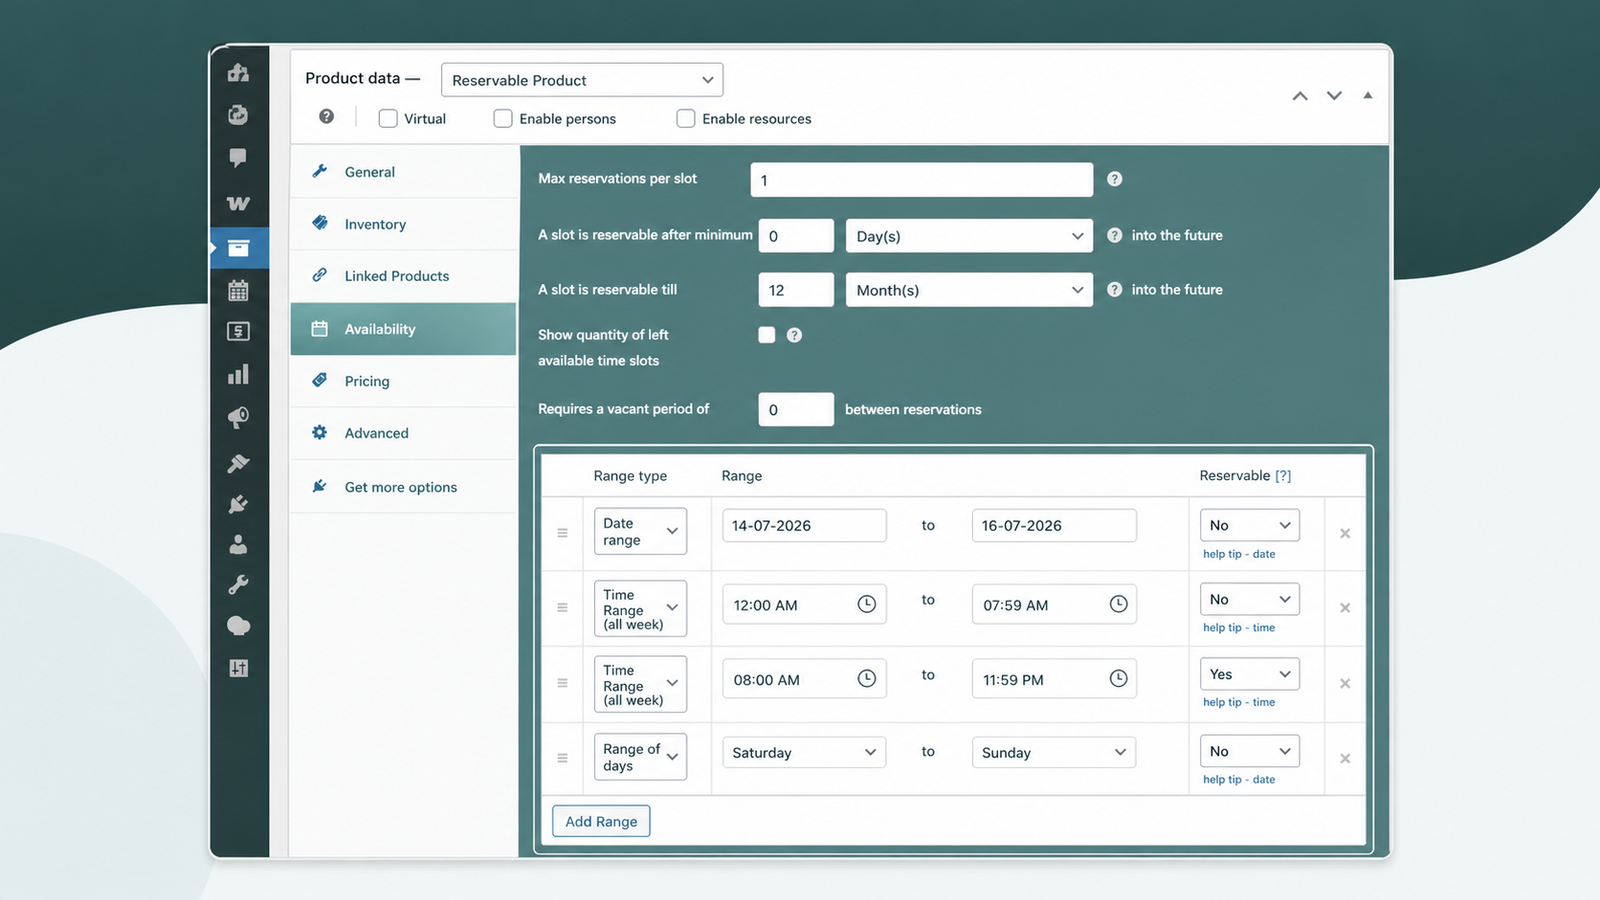Click help icon after Day(s) dropdown
This screenshot has width=1600, height=900.
pyautogui.click(x=1114, y=235)
